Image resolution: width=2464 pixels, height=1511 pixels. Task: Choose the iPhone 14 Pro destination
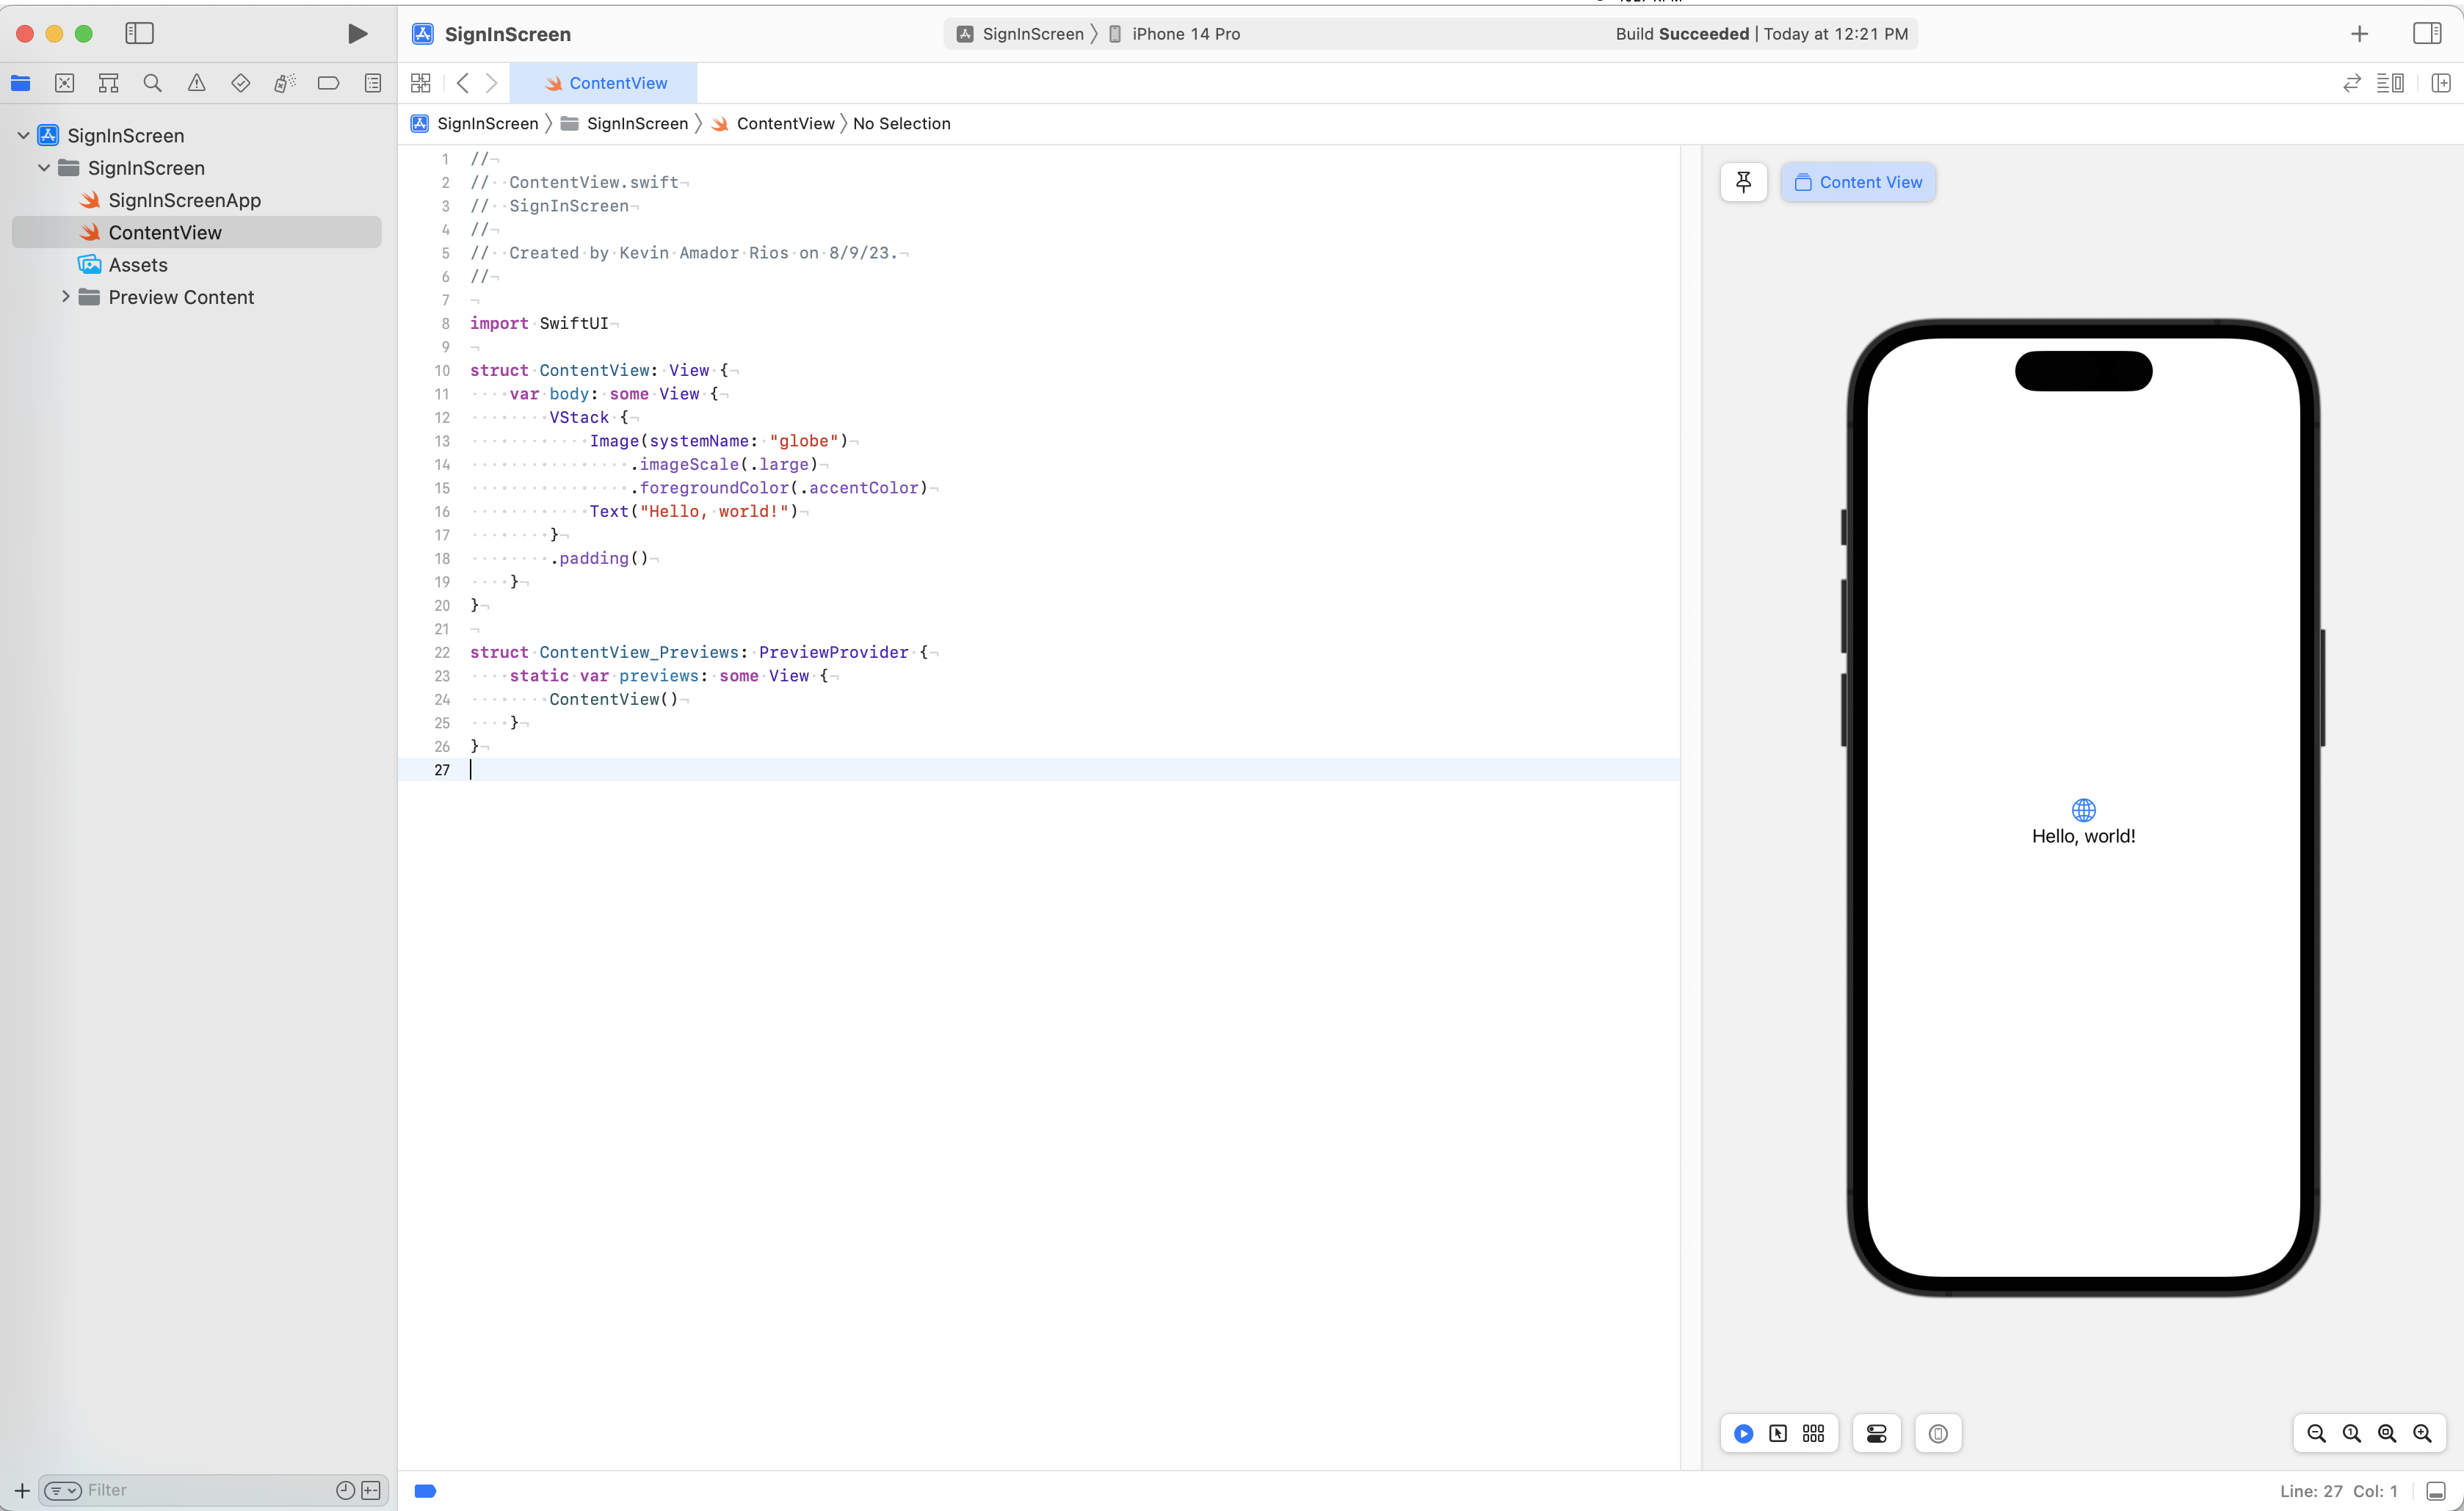point(1175,34)
